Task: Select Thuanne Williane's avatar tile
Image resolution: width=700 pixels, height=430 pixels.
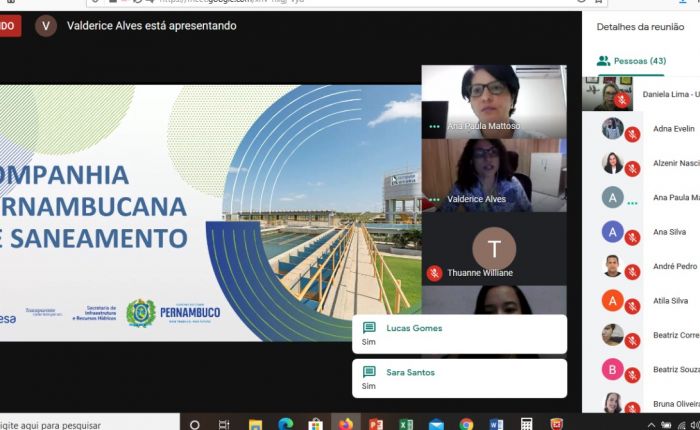Action: point(494,249)
